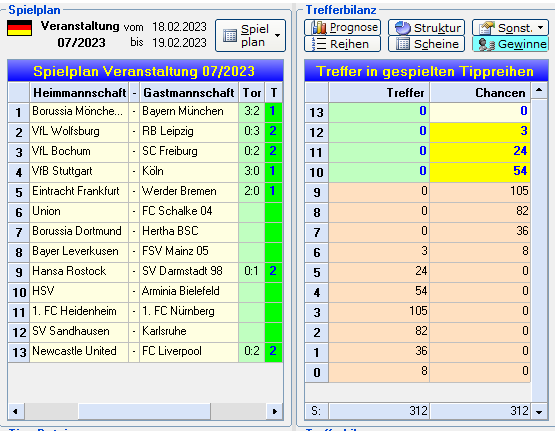Image resolution: width=555 pixels, height=431 pixels.
Task: Select the RB Leipzig cell
Action: [x=189, y=133]
